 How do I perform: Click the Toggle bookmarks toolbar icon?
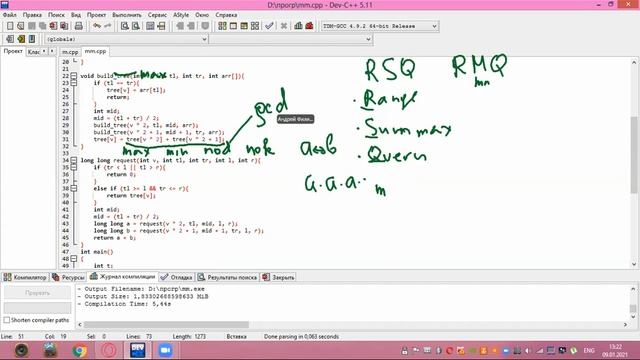[x=21, y=39]
